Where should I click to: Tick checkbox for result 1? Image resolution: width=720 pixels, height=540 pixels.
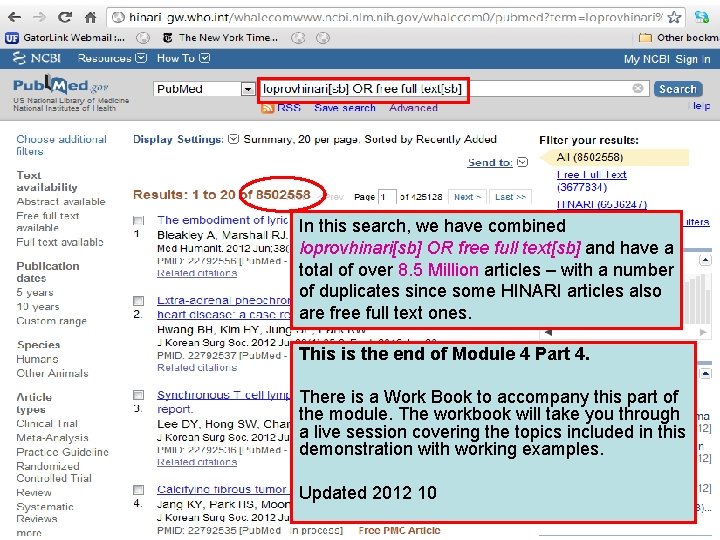138,220
